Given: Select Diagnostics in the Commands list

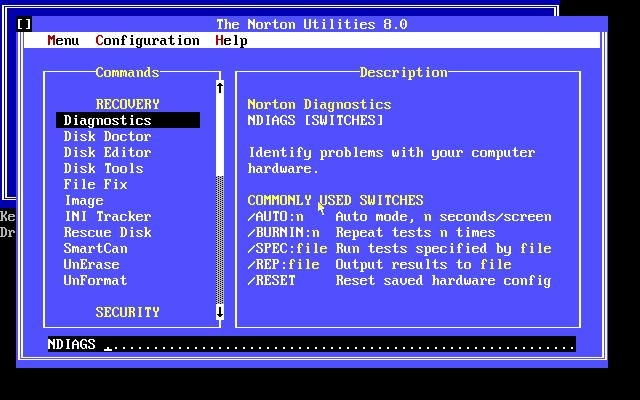Looking at the screenshot, I should (x=128, y=120).
